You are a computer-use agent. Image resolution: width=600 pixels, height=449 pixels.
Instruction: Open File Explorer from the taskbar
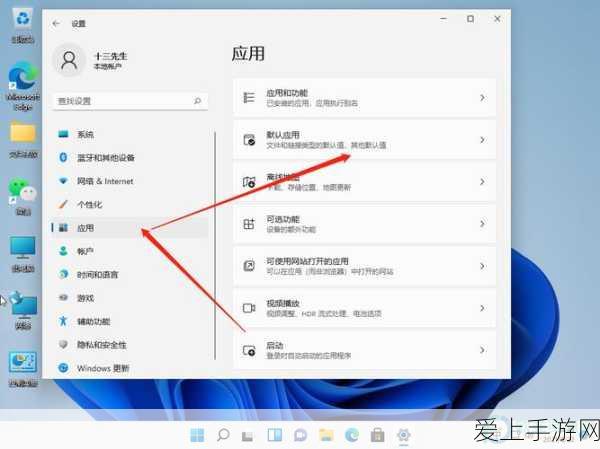326,435
